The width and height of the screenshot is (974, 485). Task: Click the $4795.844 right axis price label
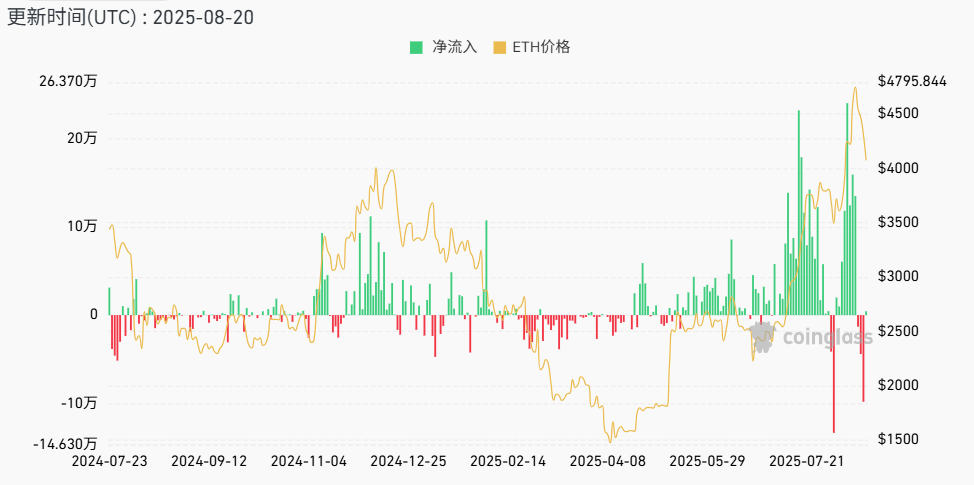(x=911, y=82)
